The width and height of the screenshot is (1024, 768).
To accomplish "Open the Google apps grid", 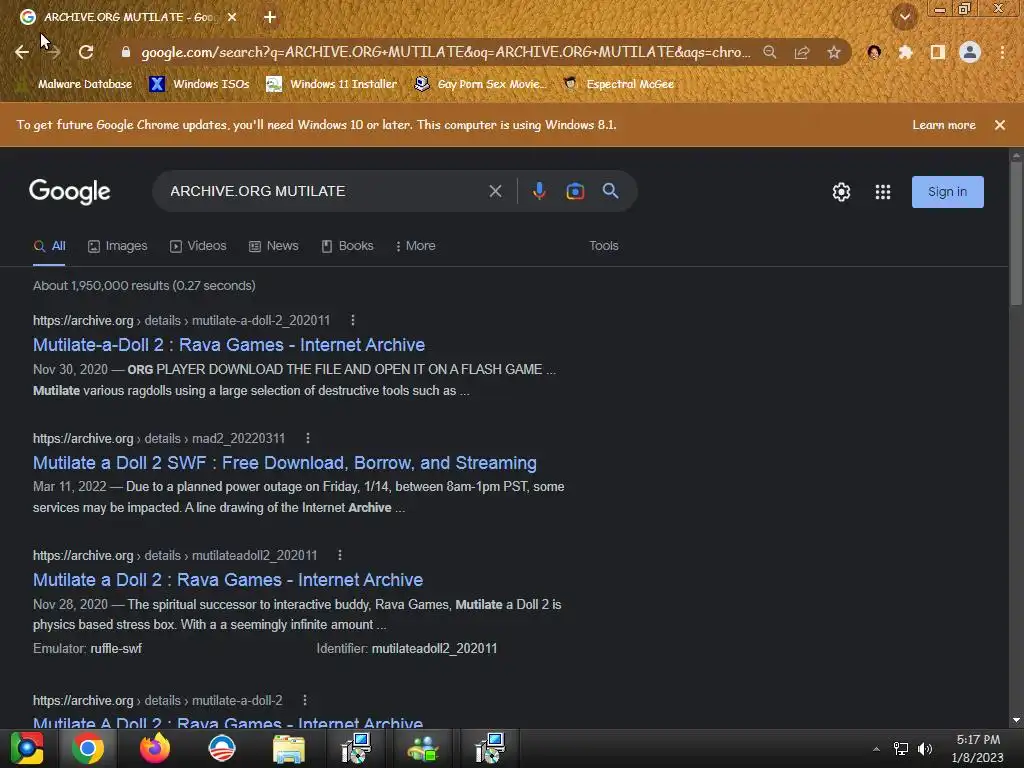I will point(883,191).
